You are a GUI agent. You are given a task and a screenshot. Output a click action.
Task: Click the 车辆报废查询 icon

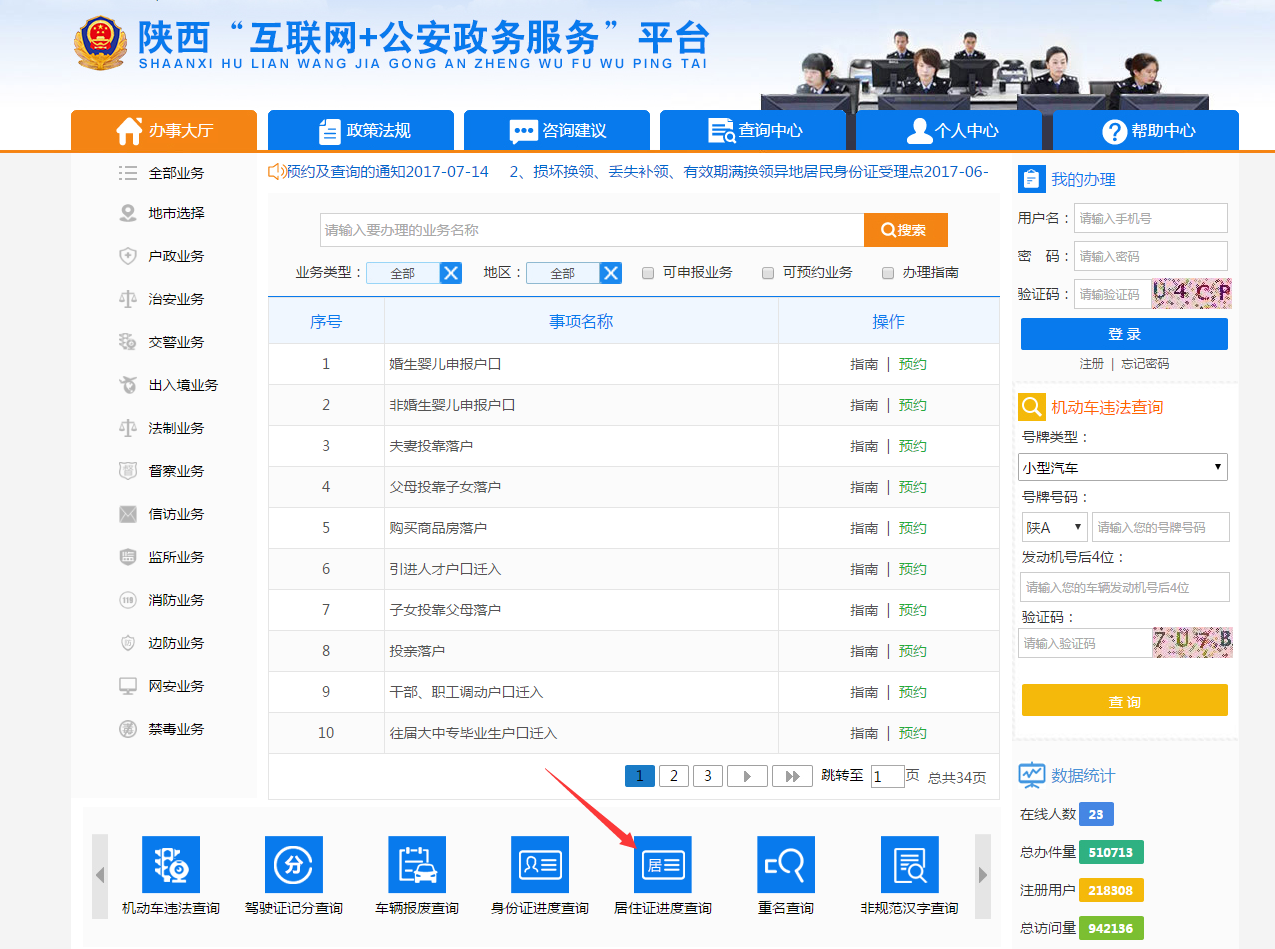[417, 864]
